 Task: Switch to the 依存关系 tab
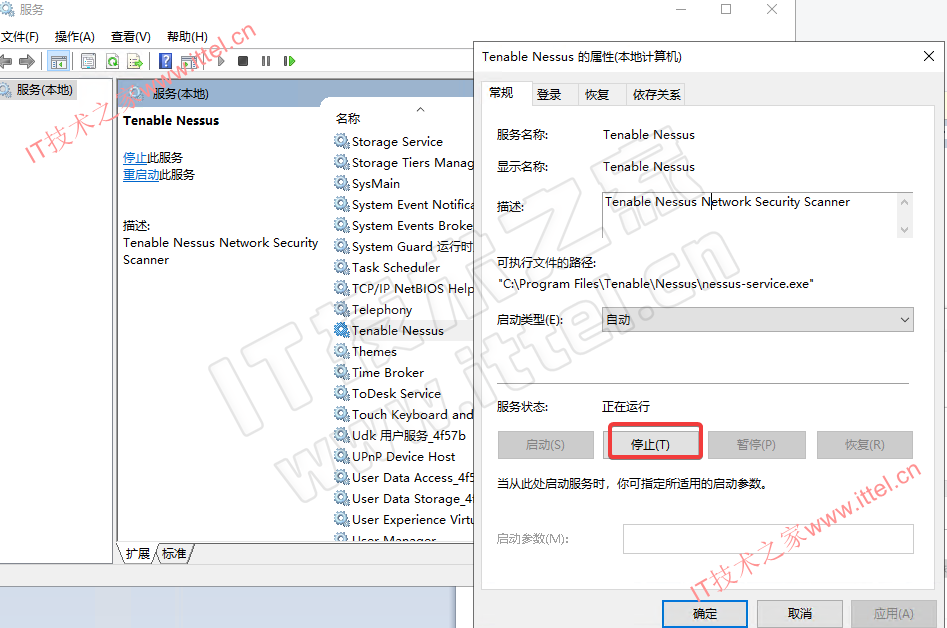pyautogui.click(x=656, y=95)
